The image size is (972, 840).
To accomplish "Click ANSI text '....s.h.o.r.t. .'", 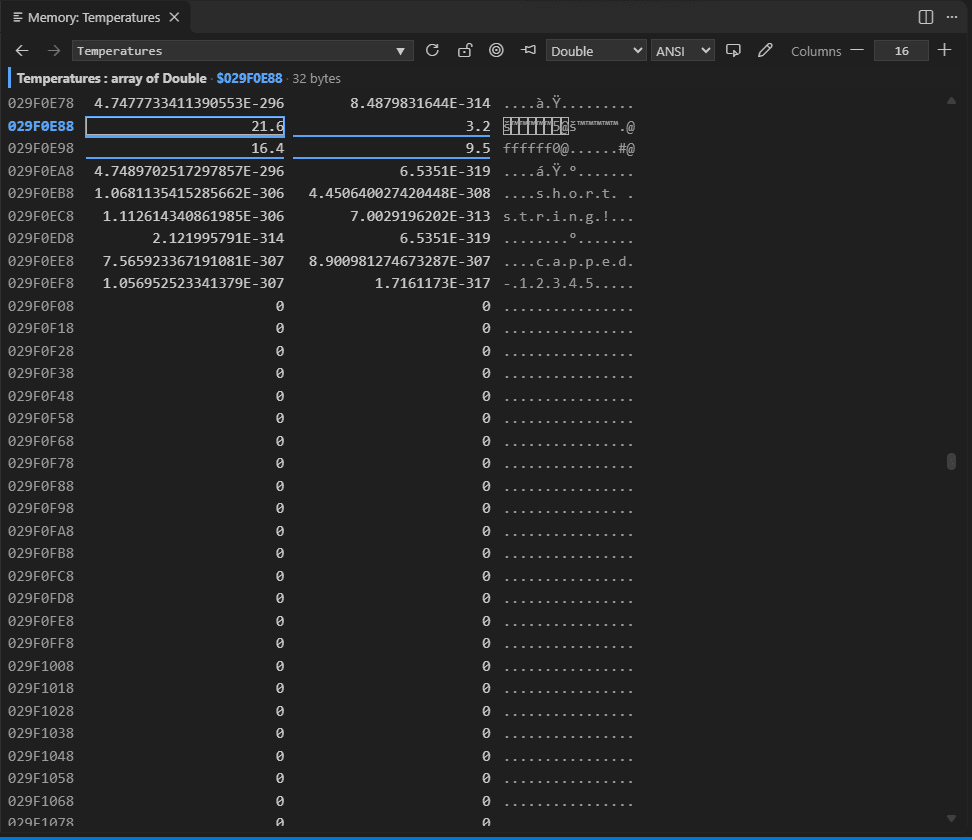I will coord(568,194).
